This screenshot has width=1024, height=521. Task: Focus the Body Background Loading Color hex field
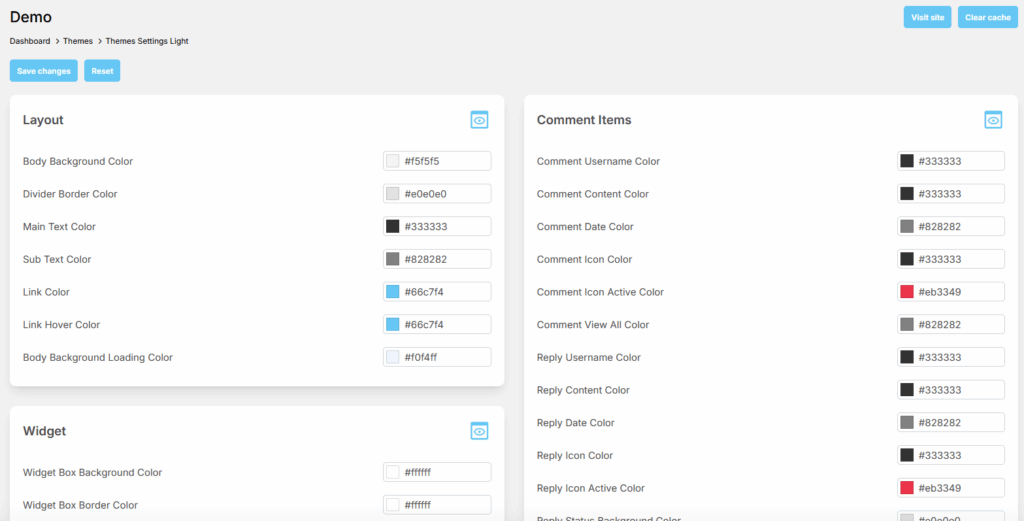tap(445, 357)
